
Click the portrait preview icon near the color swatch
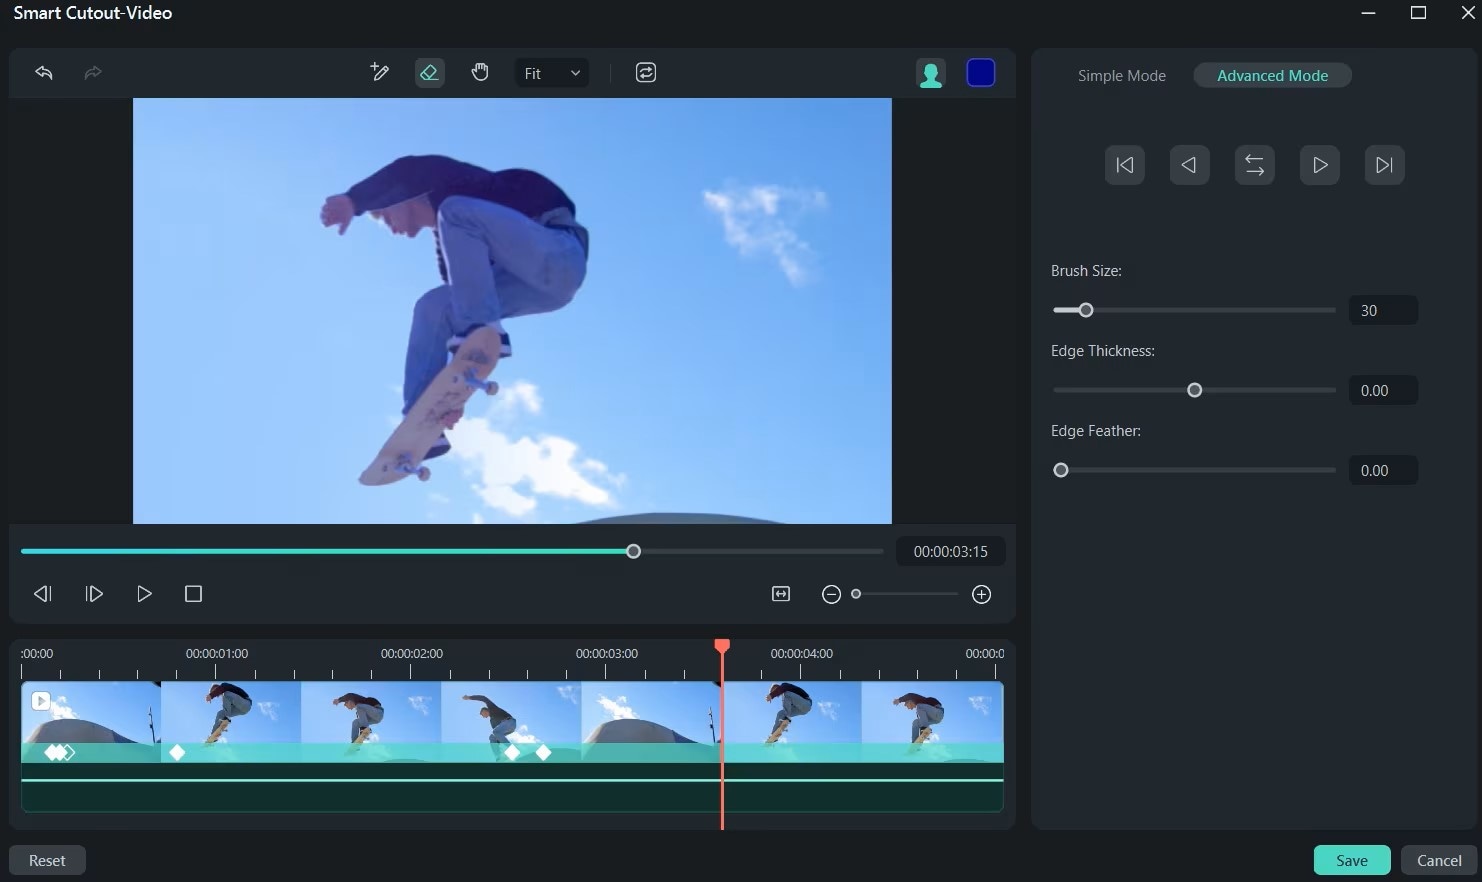pos(930,72)
